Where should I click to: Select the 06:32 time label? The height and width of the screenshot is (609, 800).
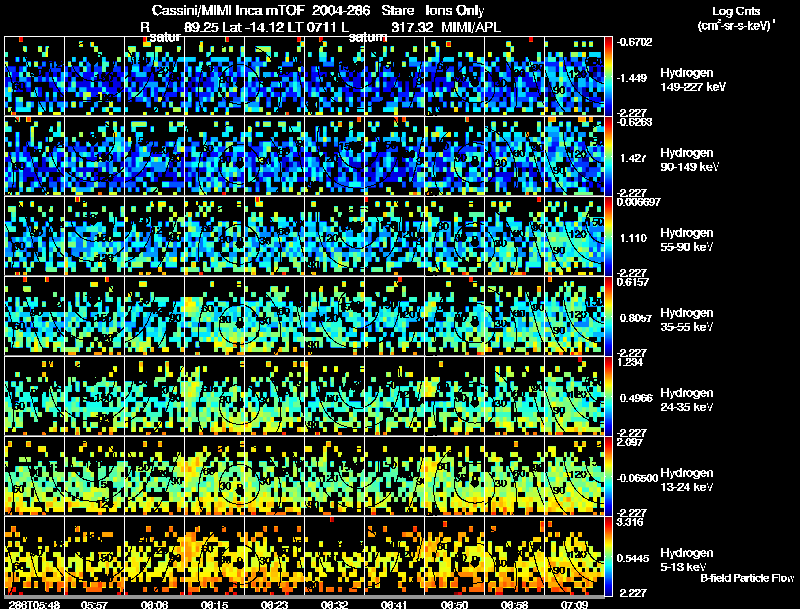click(x=334, y=604)
